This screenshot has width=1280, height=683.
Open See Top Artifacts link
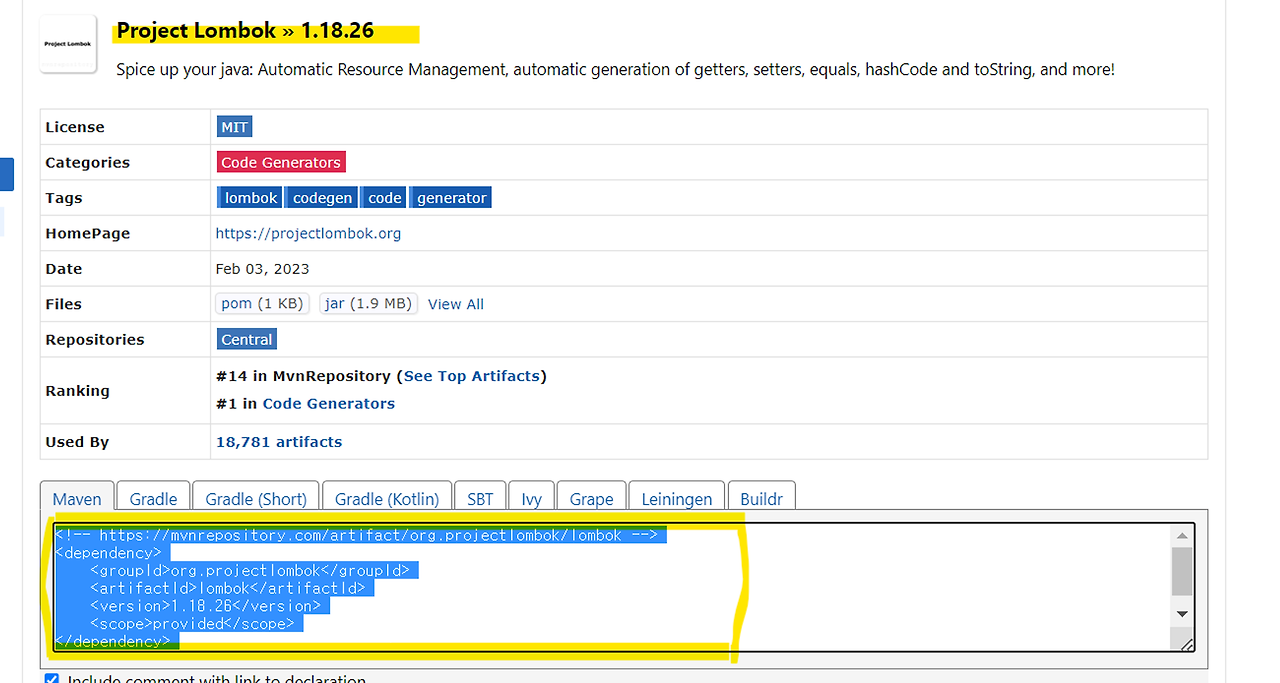tap(472, 376)
